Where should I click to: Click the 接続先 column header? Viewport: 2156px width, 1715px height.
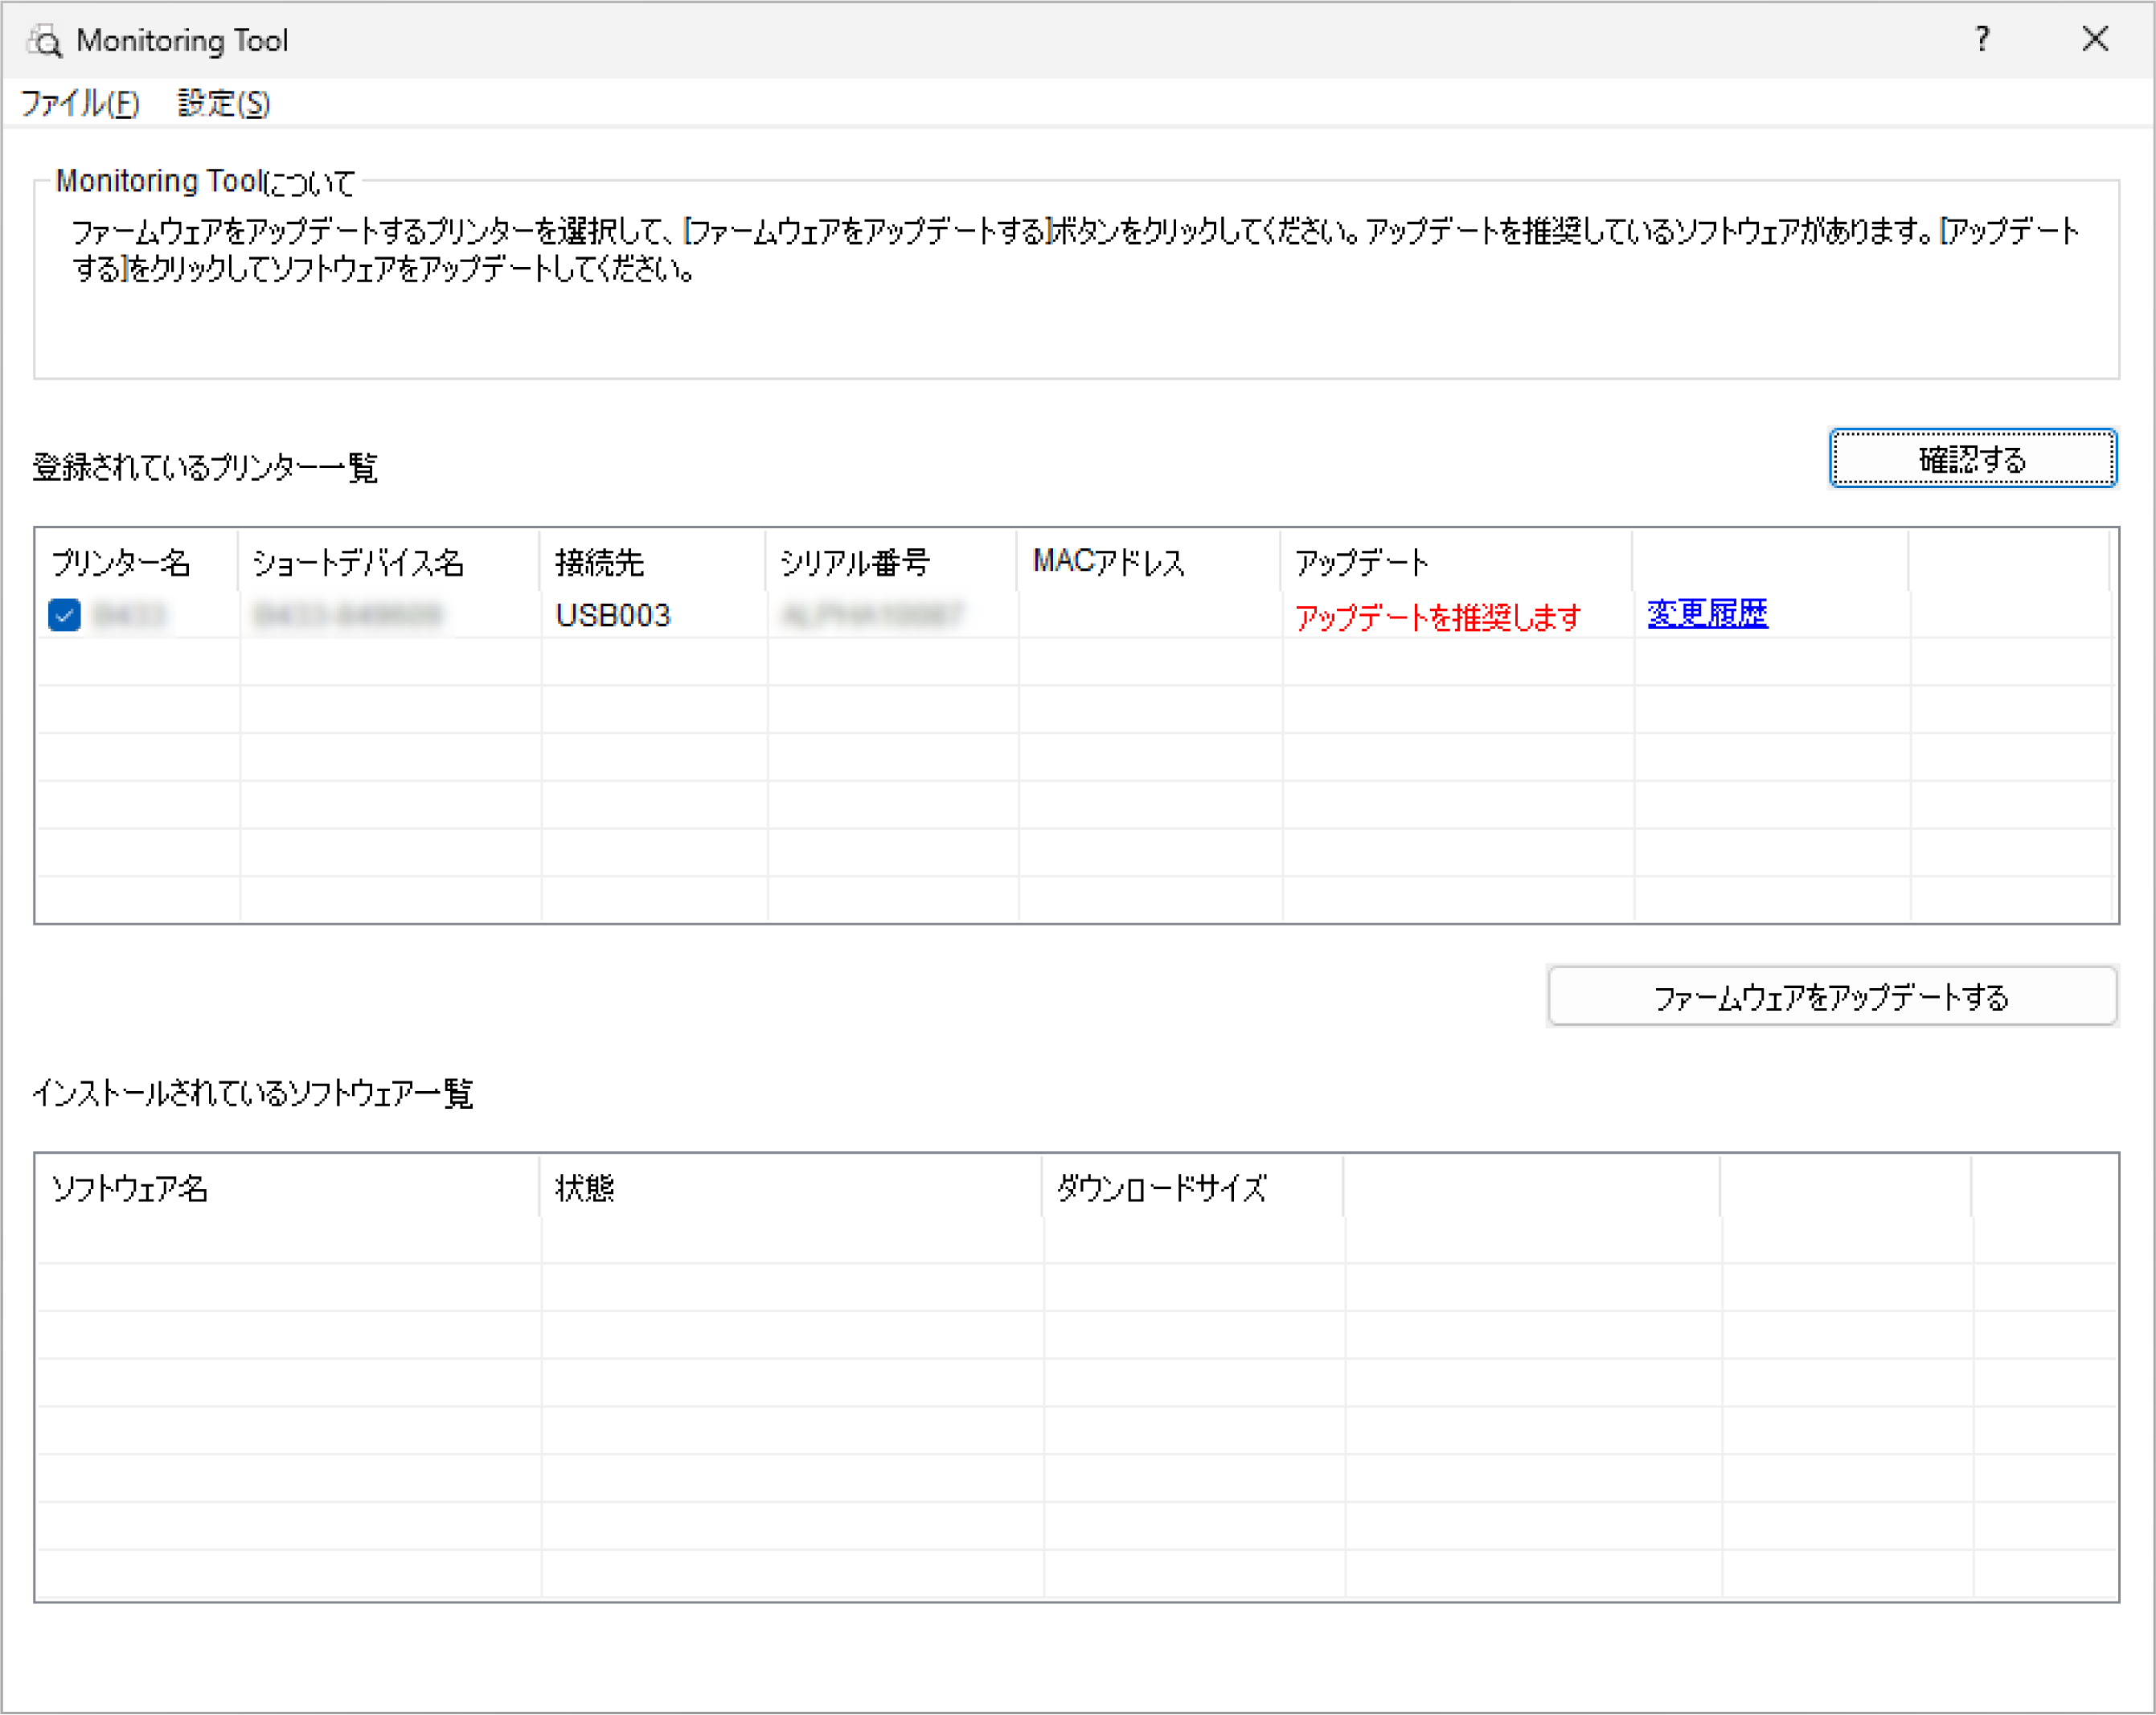(653, 562)
